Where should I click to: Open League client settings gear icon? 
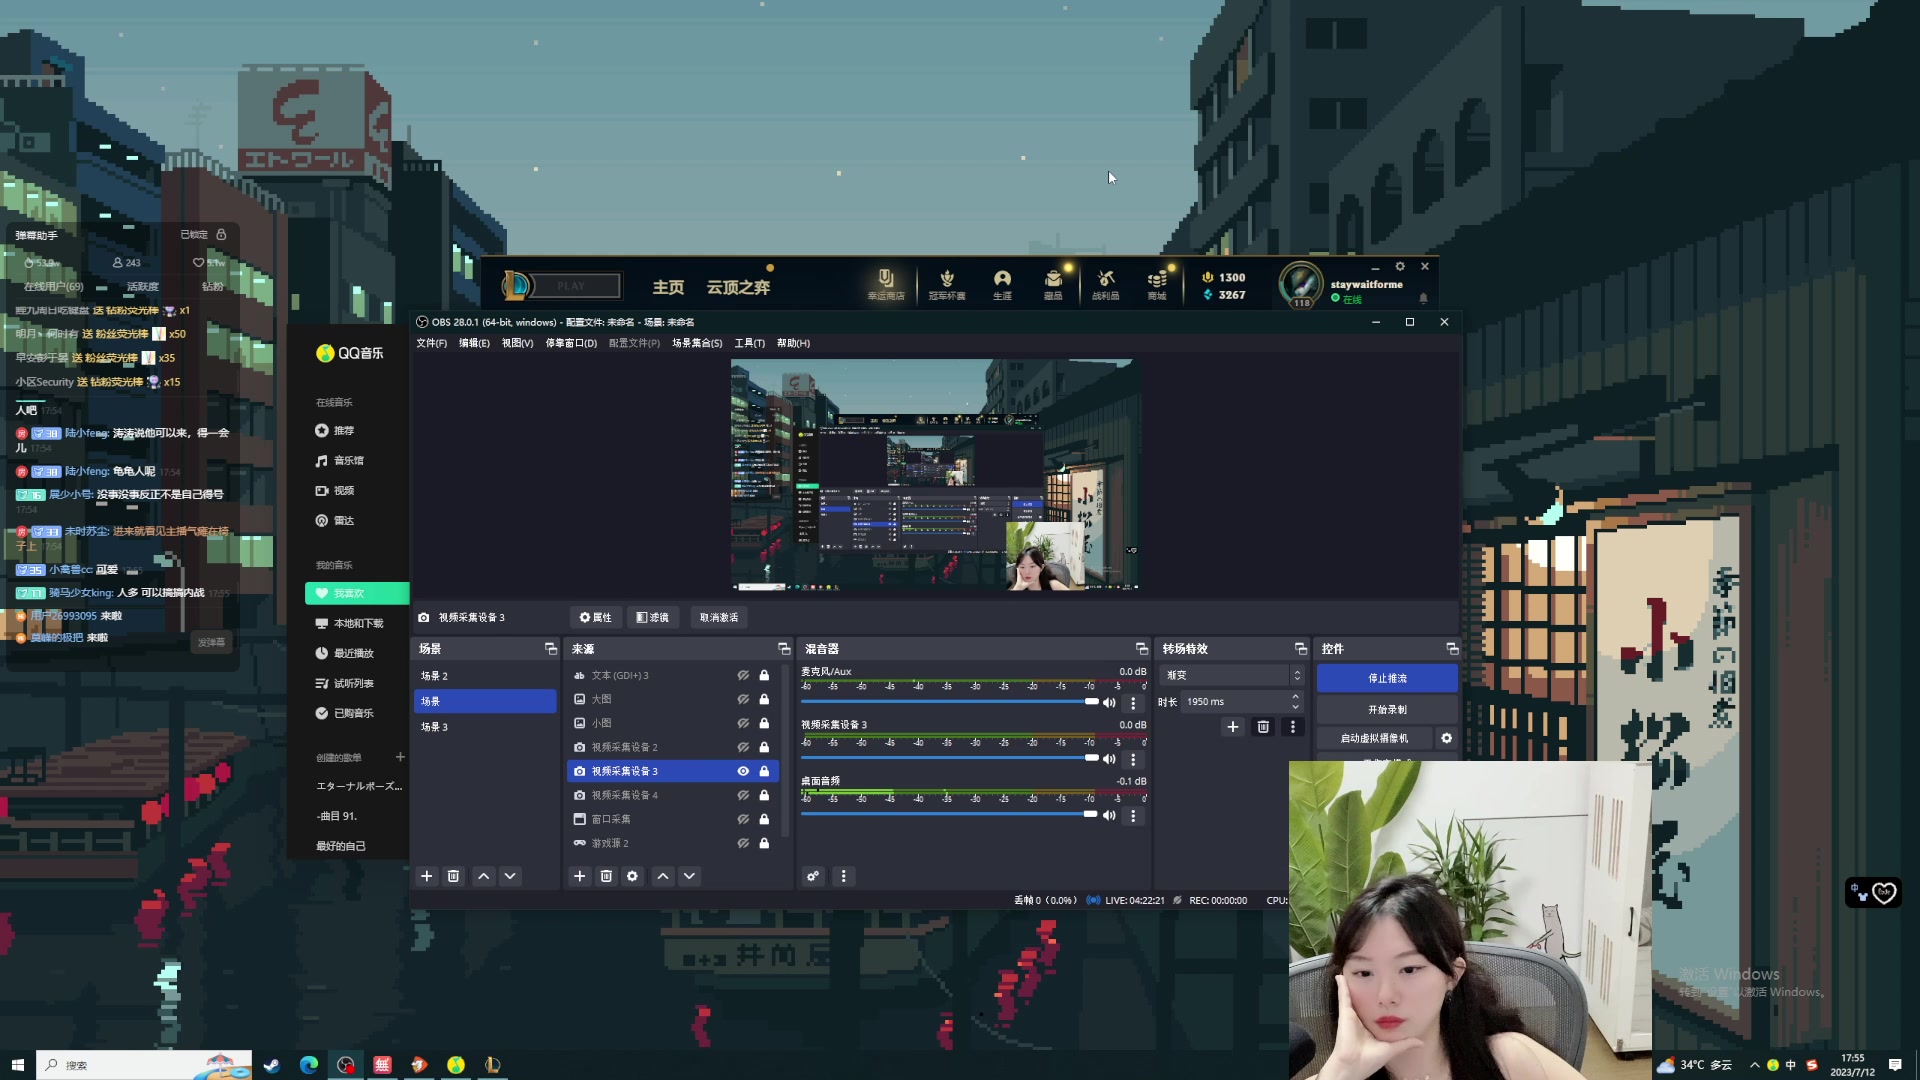1400,266
